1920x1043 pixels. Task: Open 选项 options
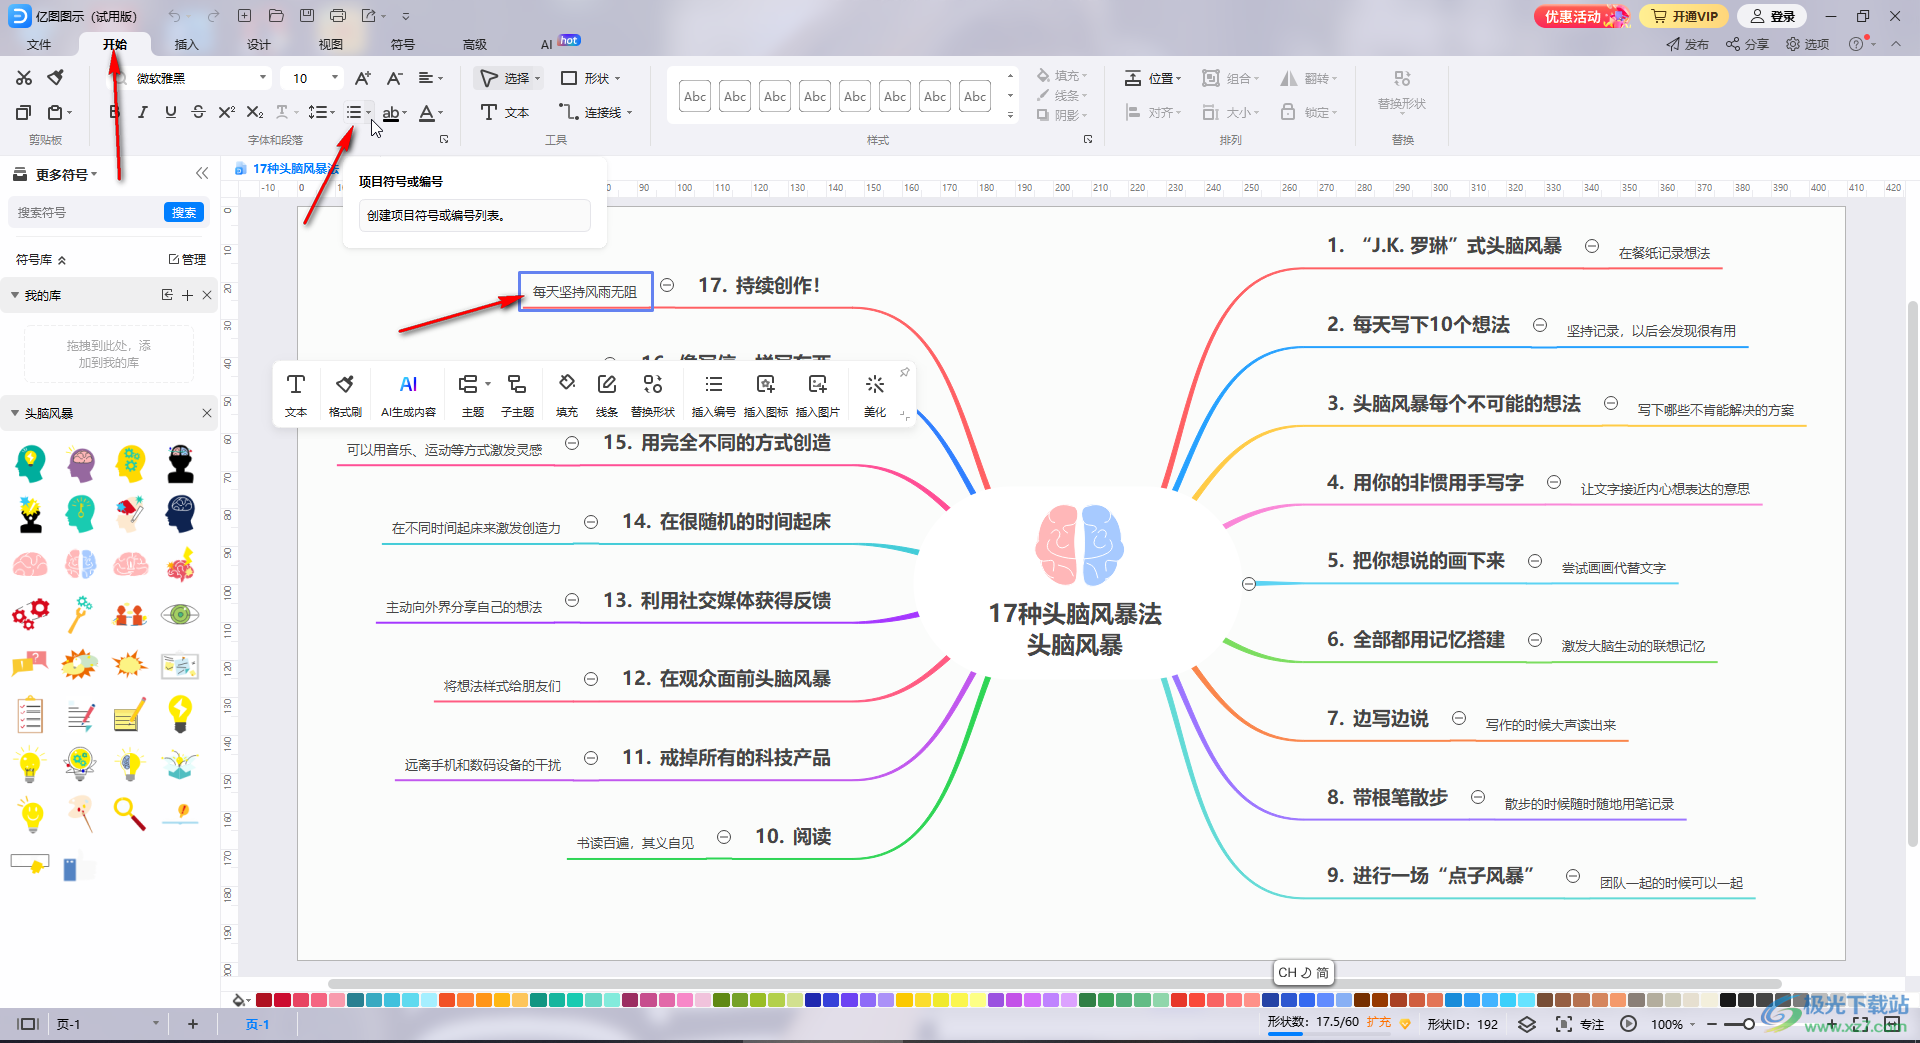(1808, 44)
